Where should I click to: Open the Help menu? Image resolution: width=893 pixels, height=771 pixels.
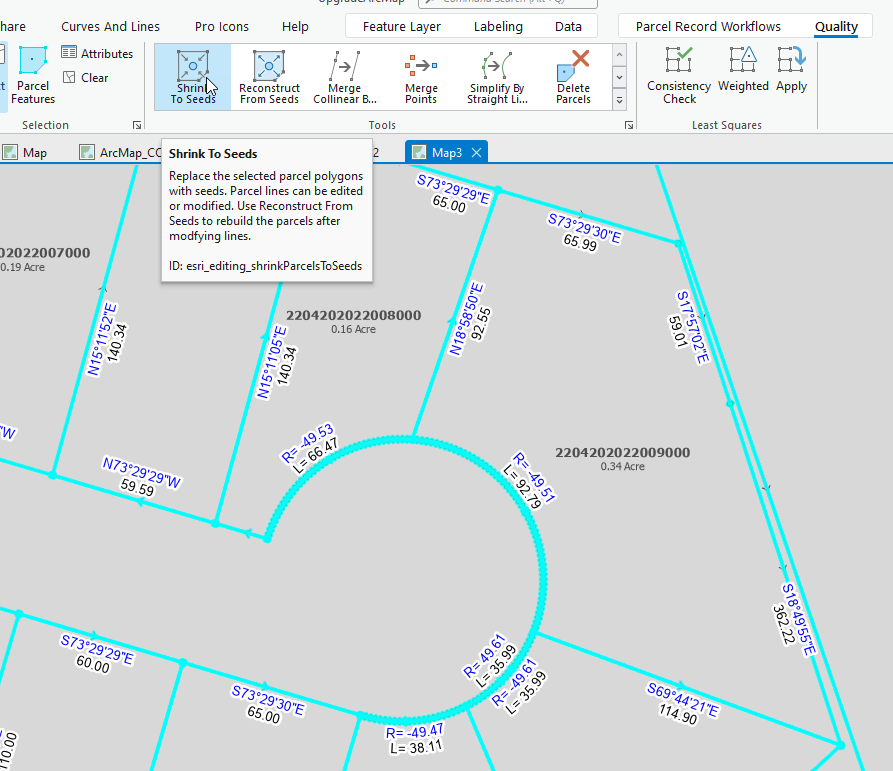pos(295,27)
